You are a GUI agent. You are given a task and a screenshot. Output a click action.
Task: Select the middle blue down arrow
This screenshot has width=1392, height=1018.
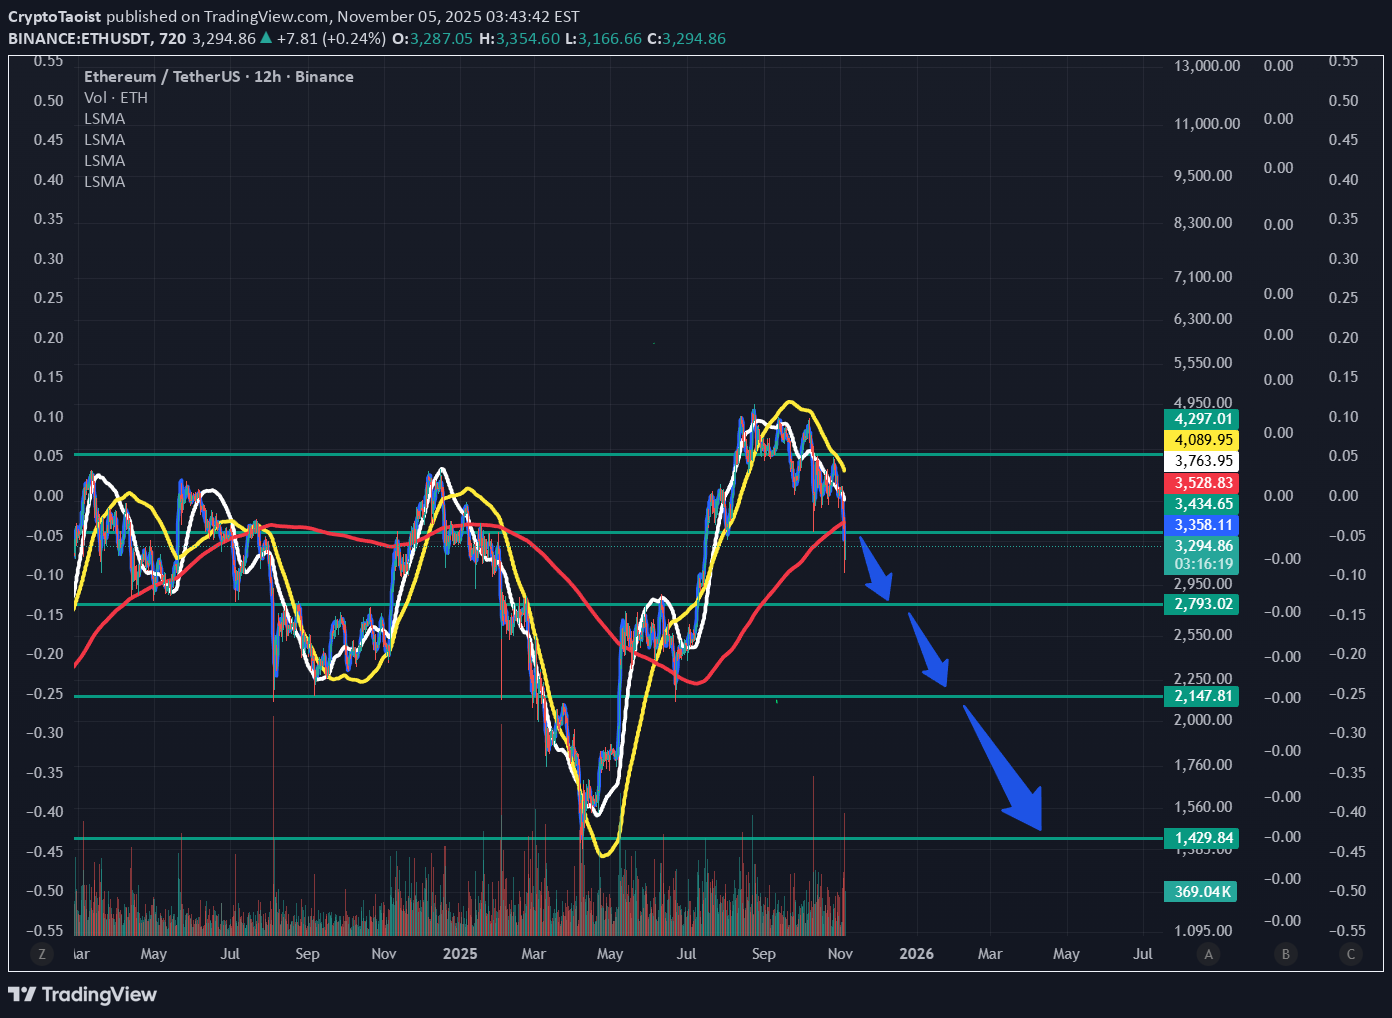[x=930, y=652]
